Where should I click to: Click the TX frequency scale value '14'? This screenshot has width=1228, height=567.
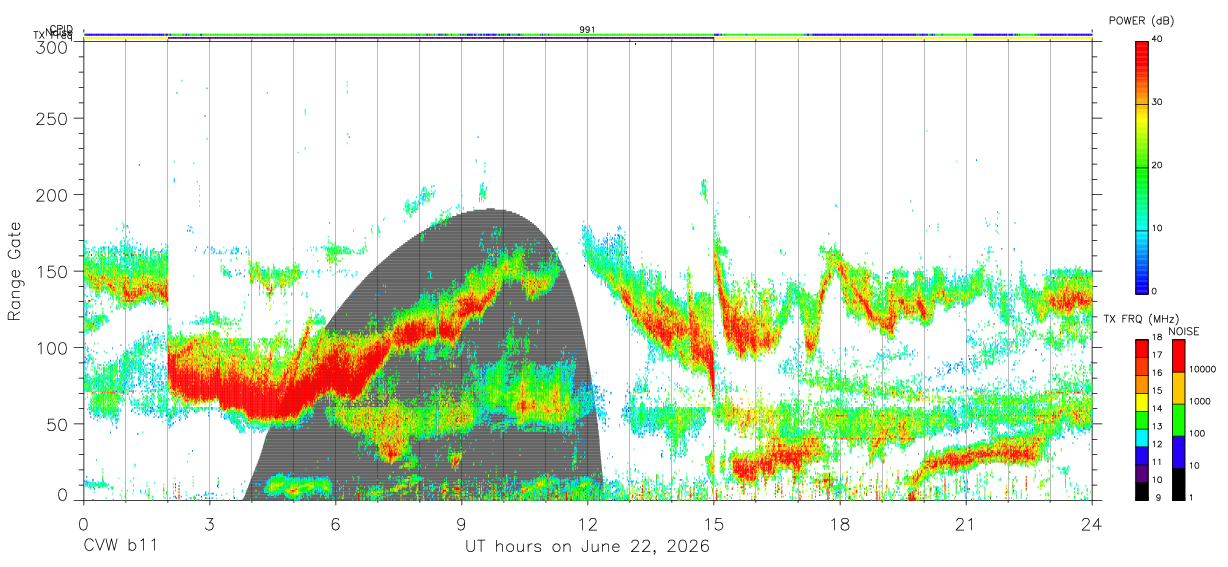click(1158, 410)
